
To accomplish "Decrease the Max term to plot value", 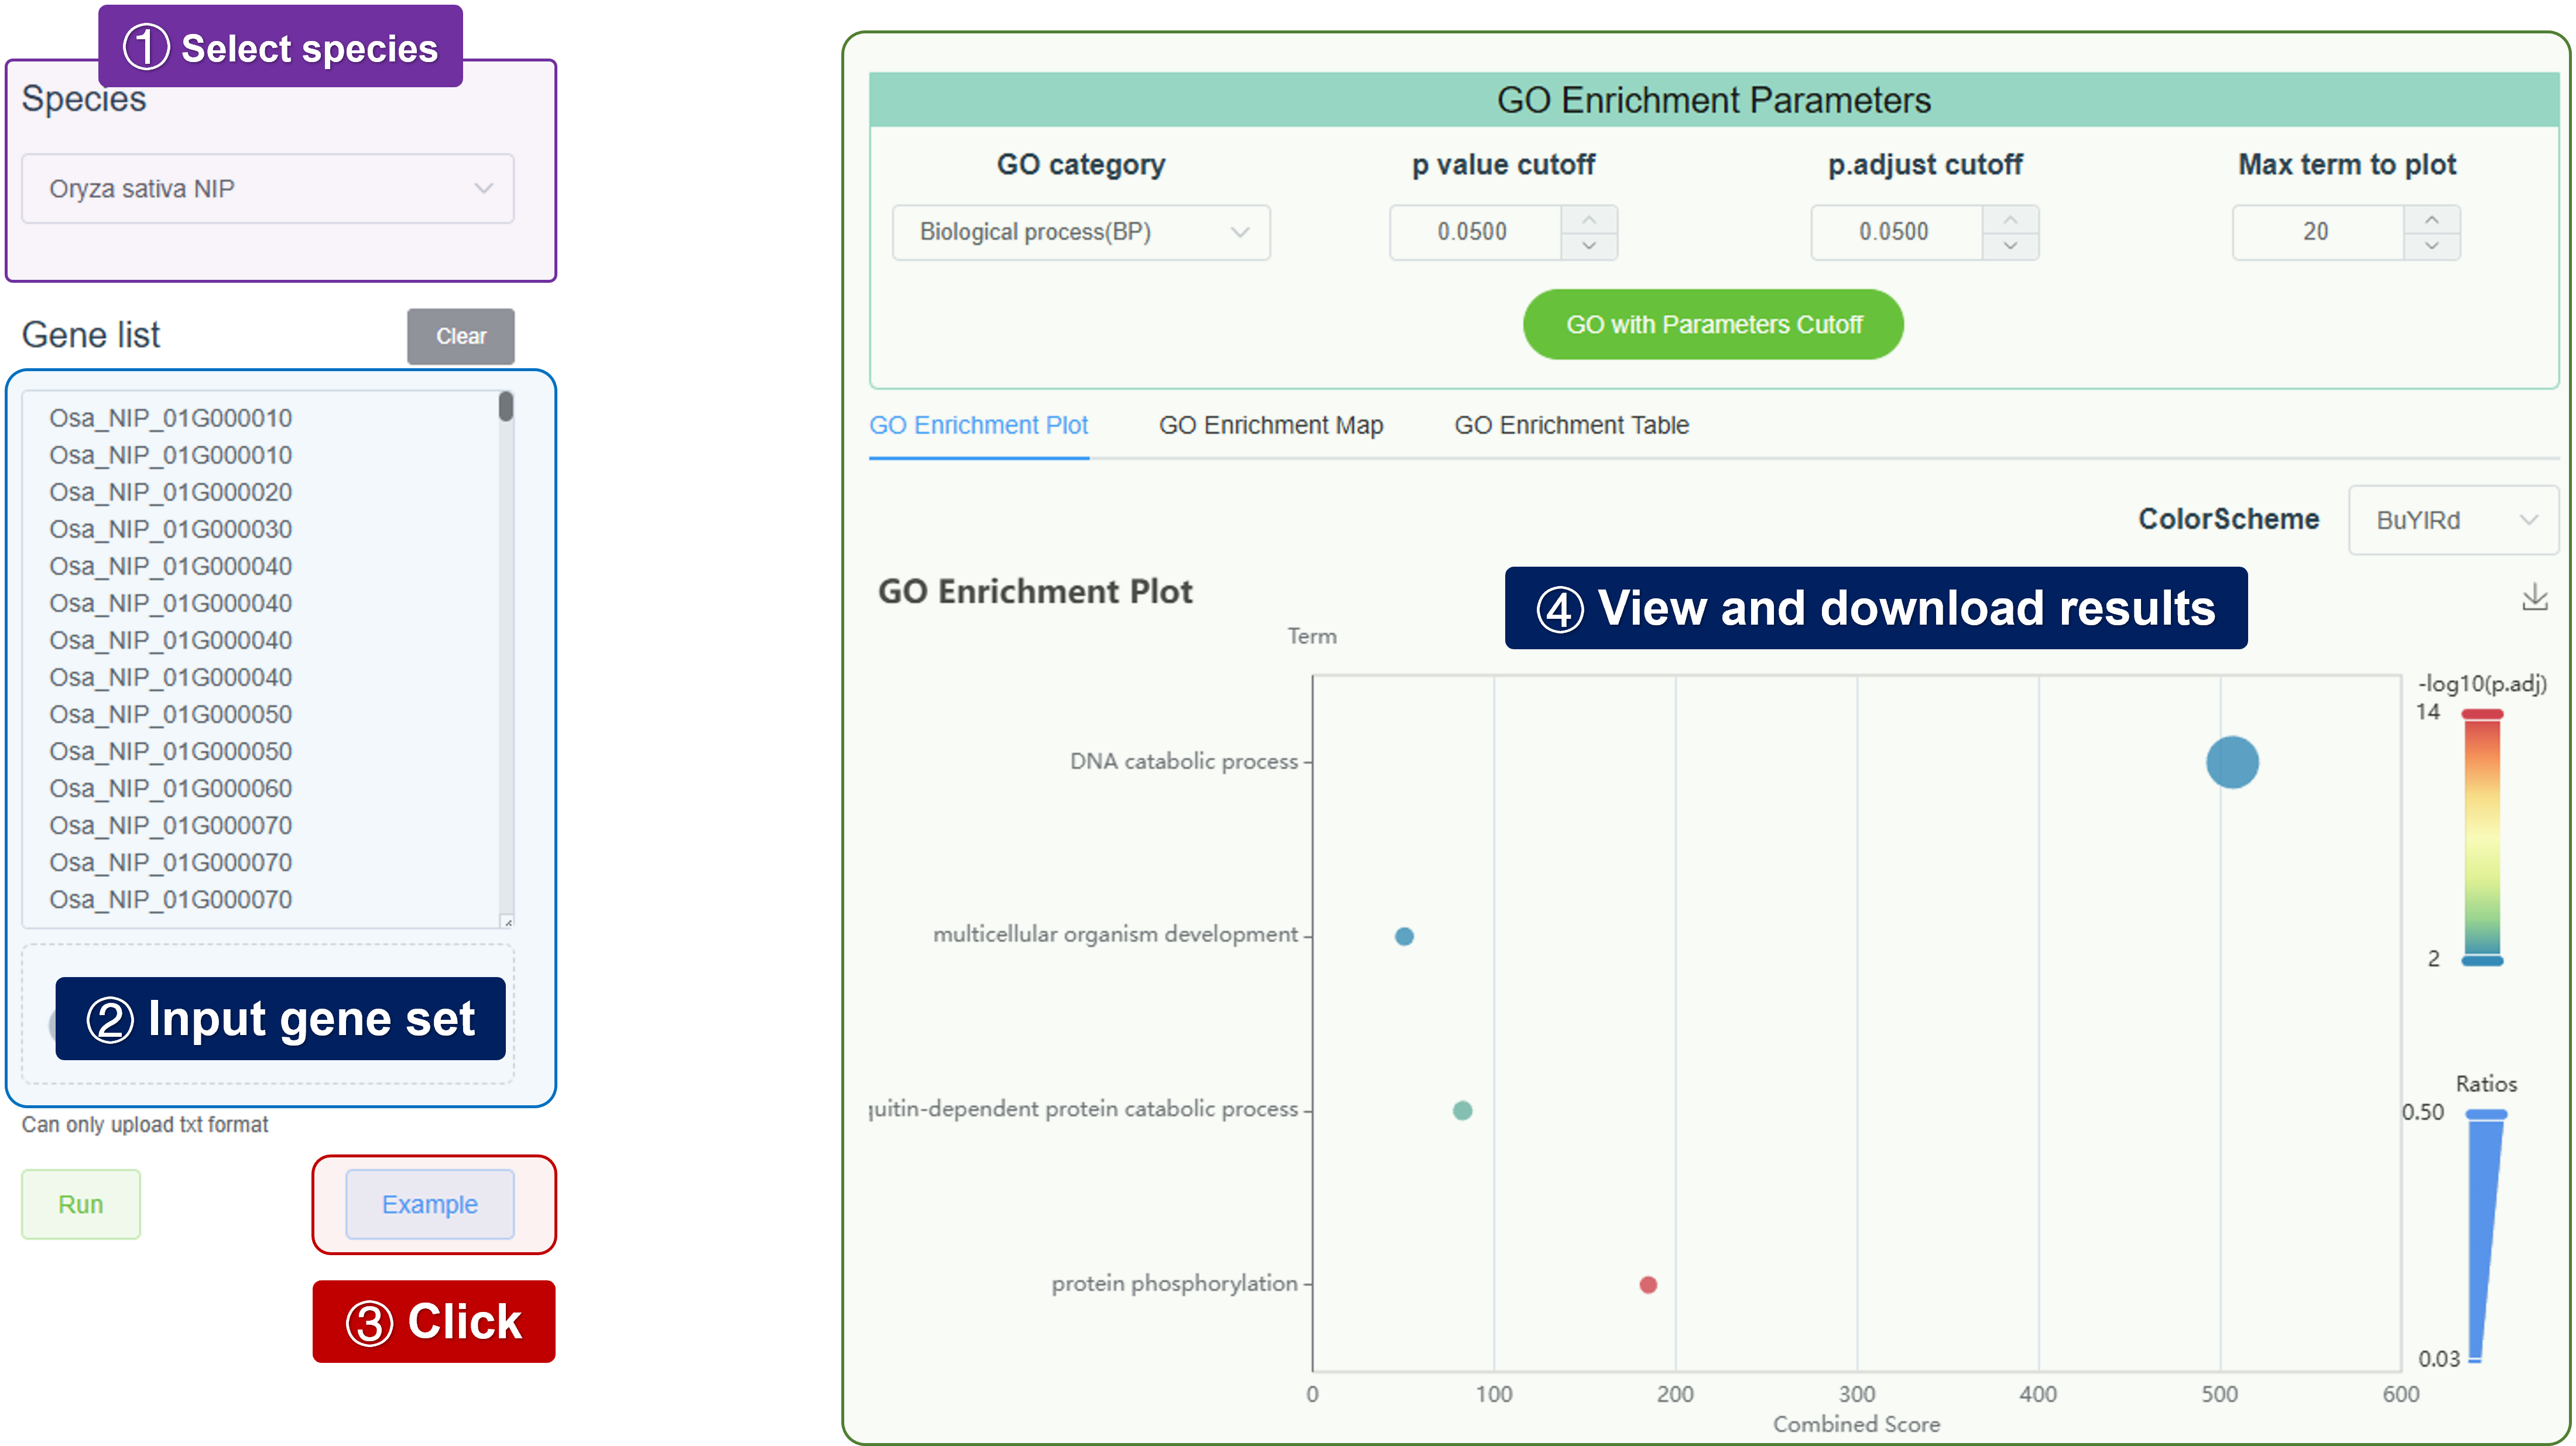I will (2431, 246).
